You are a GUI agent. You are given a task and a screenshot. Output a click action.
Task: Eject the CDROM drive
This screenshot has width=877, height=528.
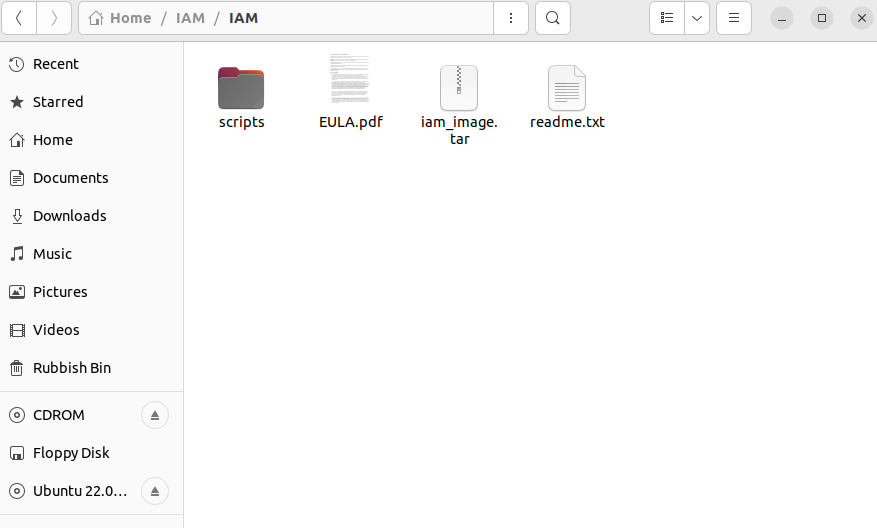click(x=154, y=415)
